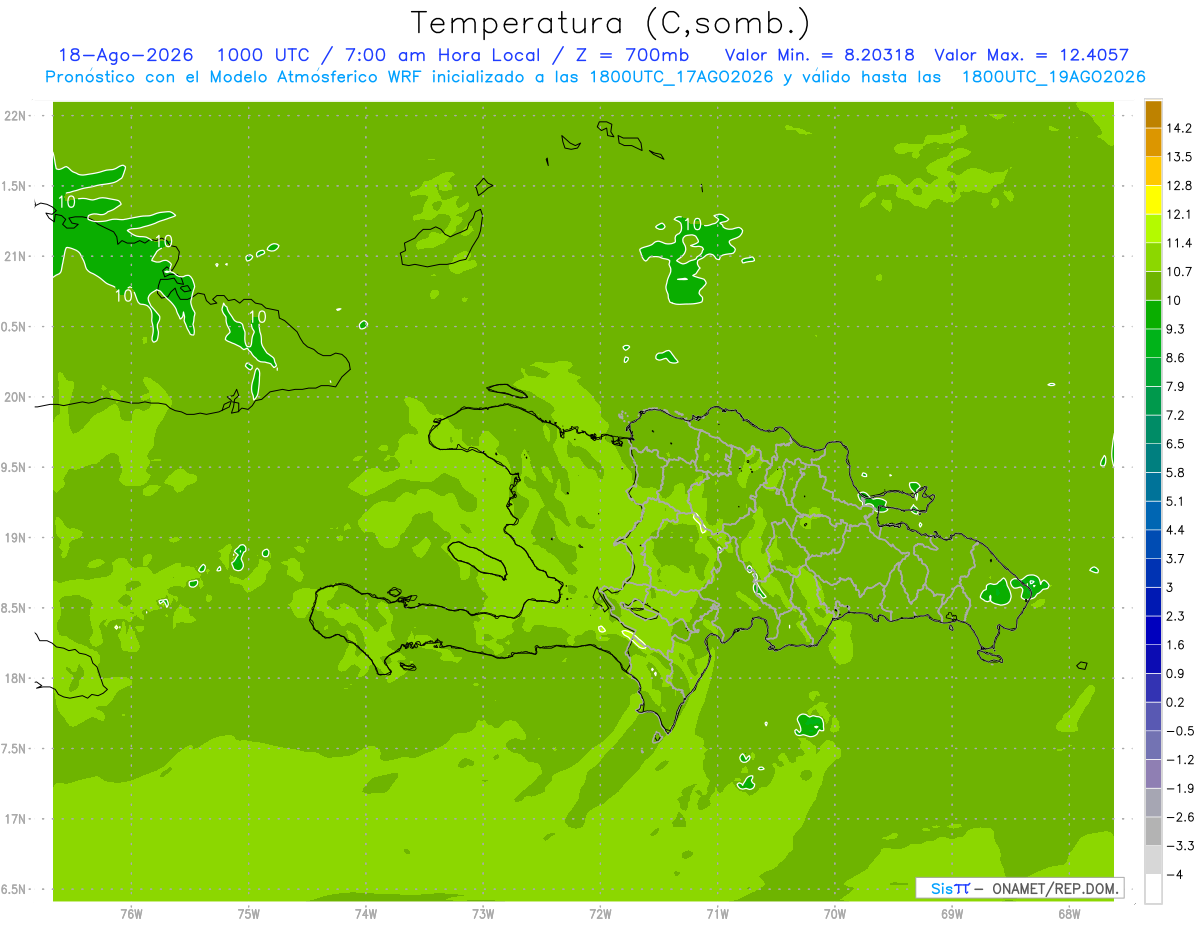Click the '11.4' legend value
The height and width of the screenshot is (927, 1200).
point(1179,243)
